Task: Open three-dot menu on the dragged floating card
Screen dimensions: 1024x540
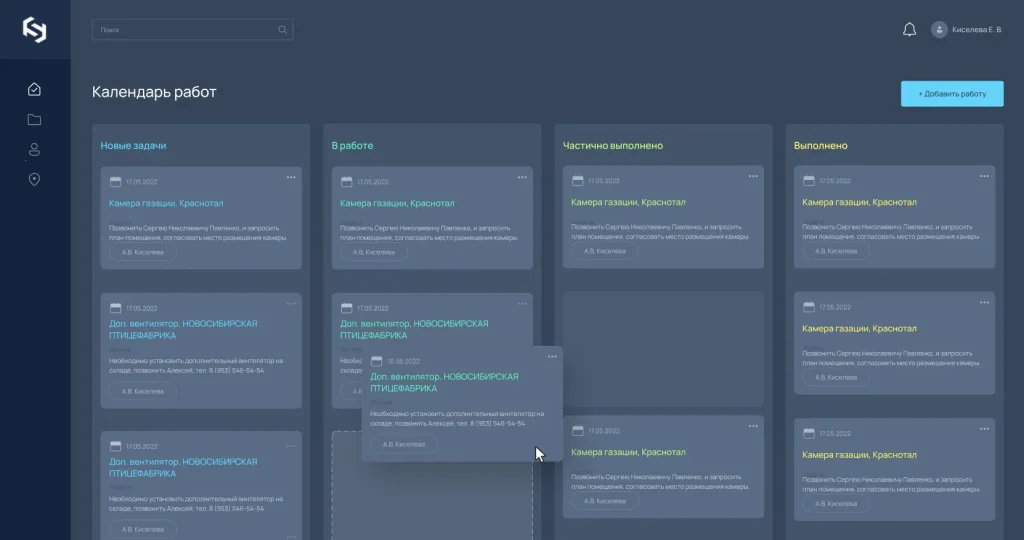Action: (552, 357)
